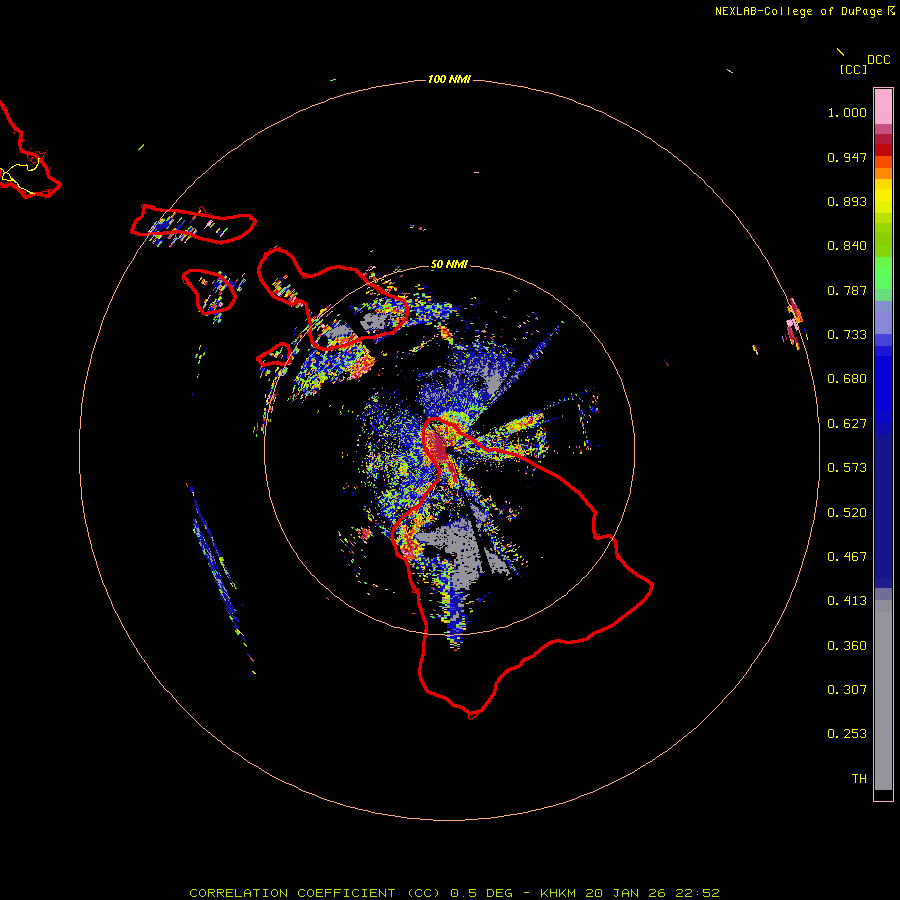The image size is (900, 900).
Task: Click the 0.627 scale value
Action: click(x=847, y=424)
